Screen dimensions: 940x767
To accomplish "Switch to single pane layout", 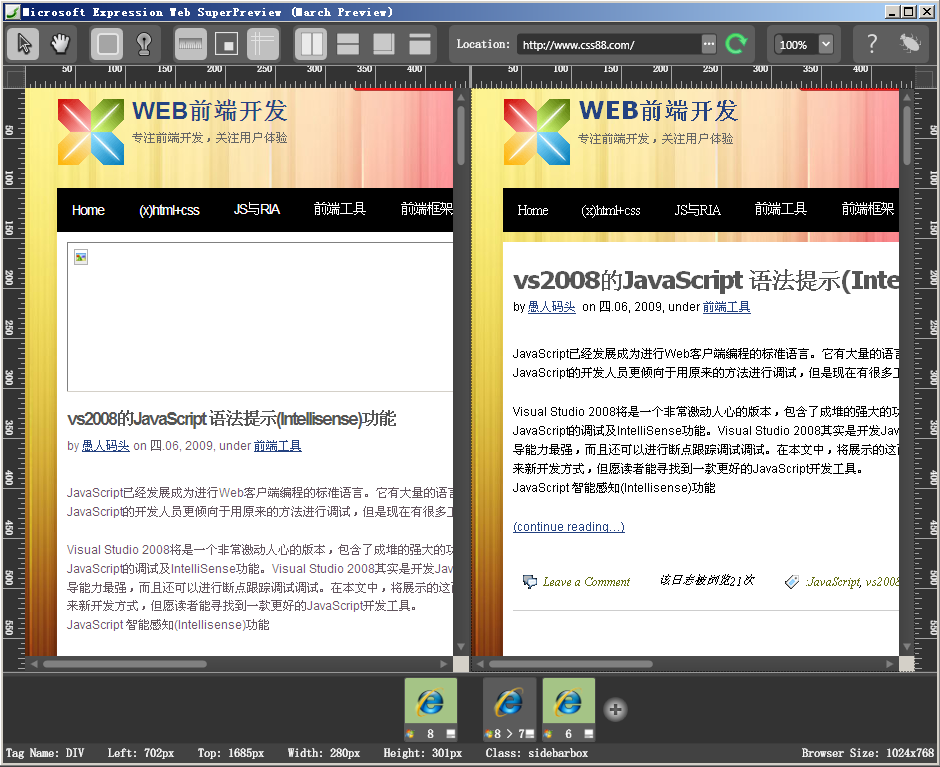I will click(420, 44).
